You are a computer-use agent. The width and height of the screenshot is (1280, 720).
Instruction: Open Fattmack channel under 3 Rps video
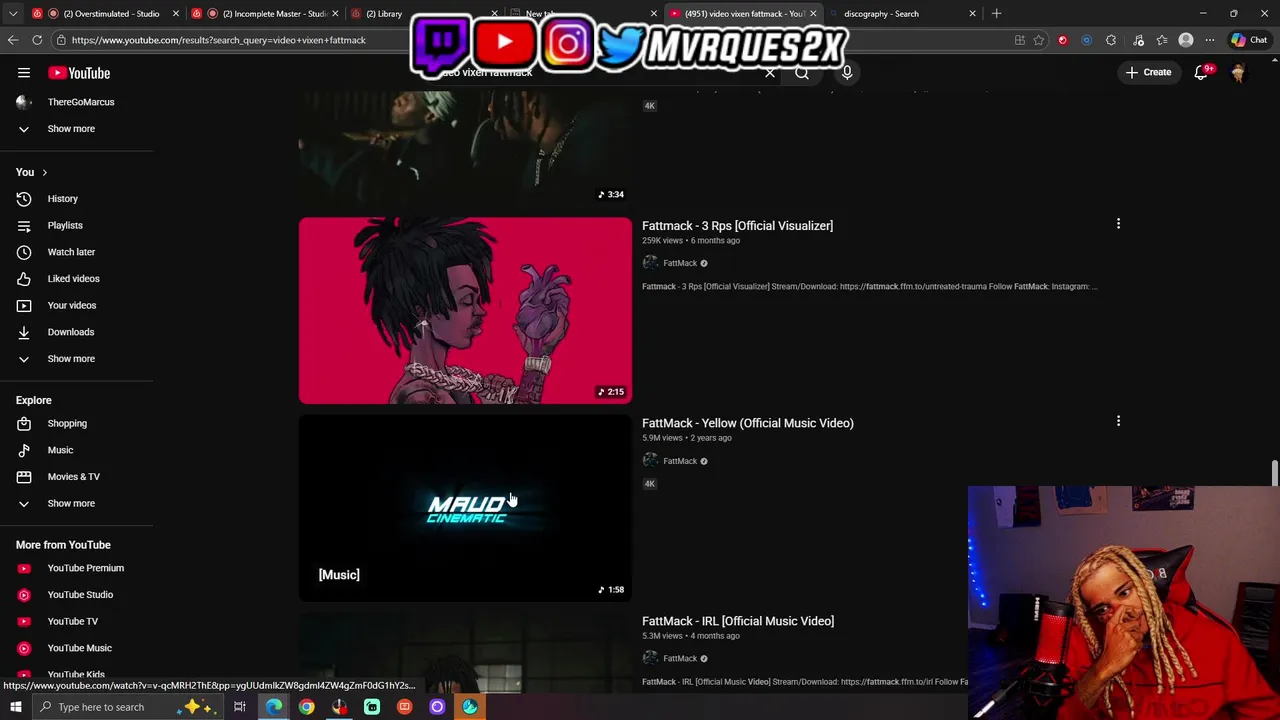(680, 263)
